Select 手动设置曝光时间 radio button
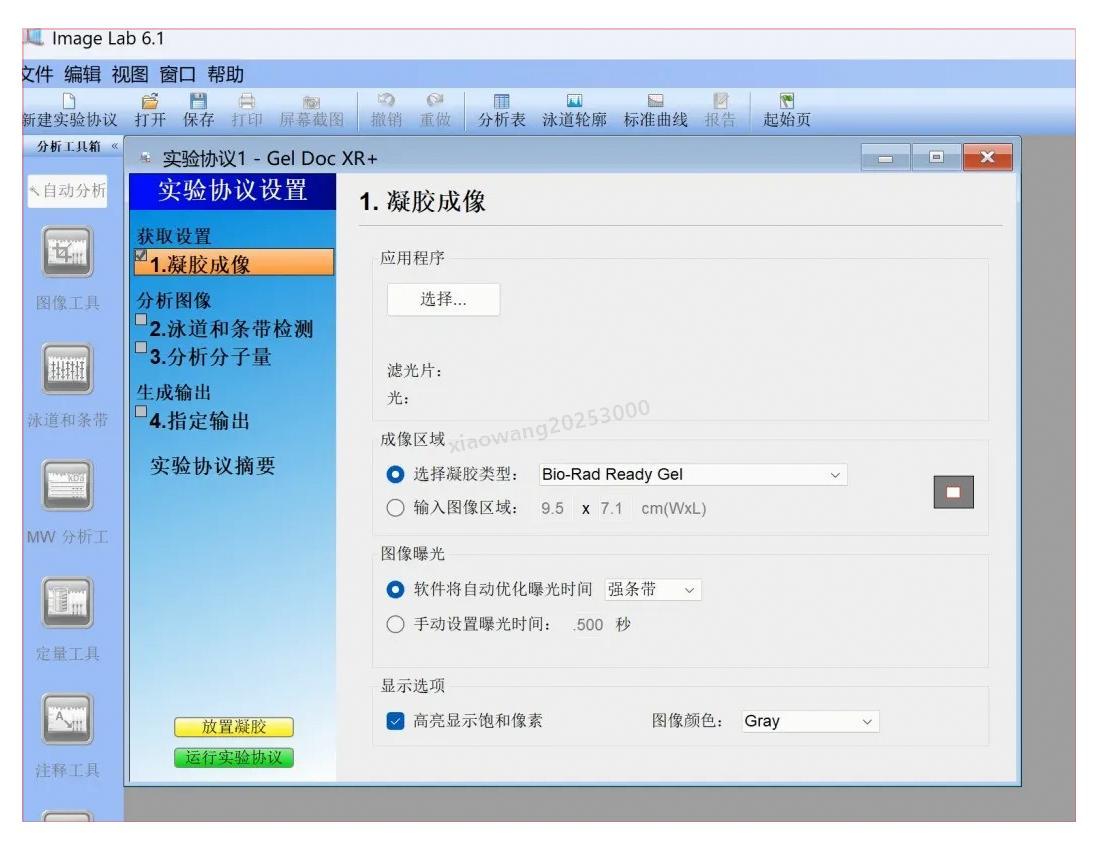 (395, 624)
